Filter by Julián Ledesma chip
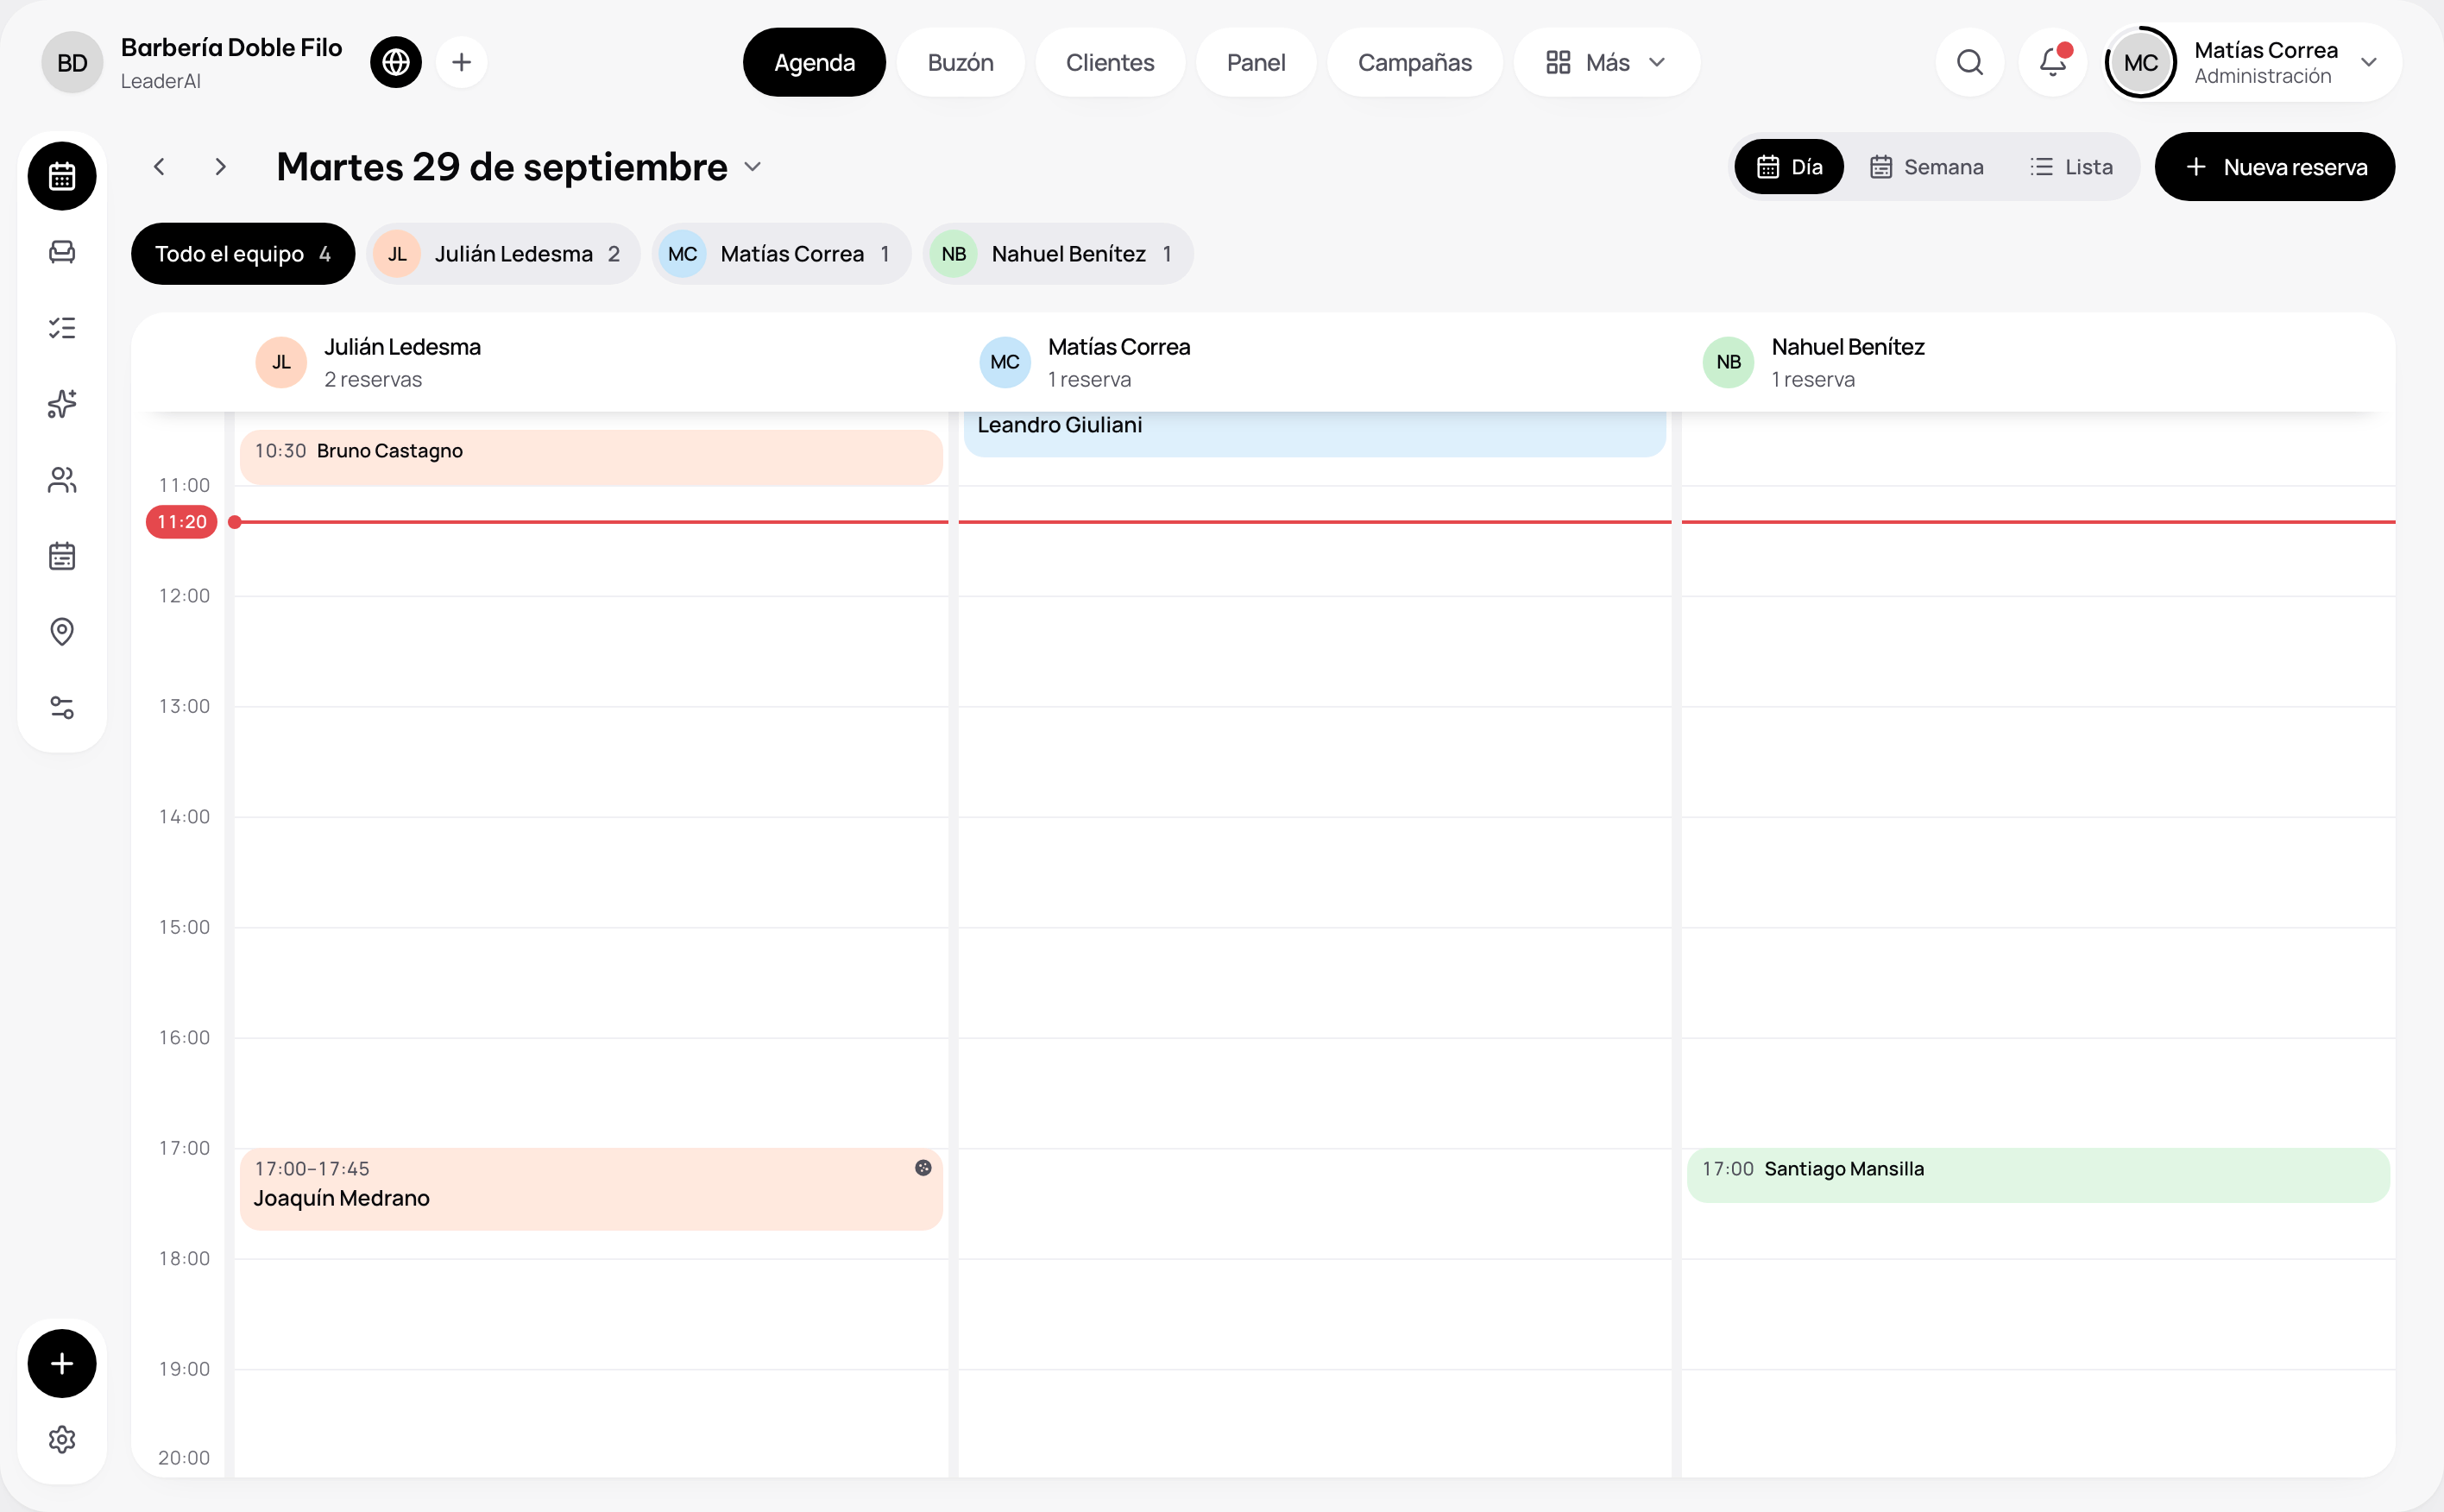Viewport: 2444px width, 1512px height. (x=504, y=254)
